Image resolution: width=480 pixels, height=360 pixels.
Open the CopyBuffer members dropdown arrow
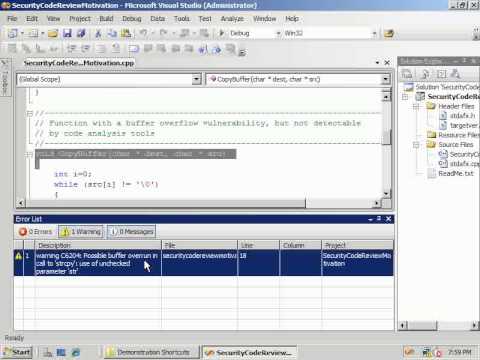(x=385, y=79)
